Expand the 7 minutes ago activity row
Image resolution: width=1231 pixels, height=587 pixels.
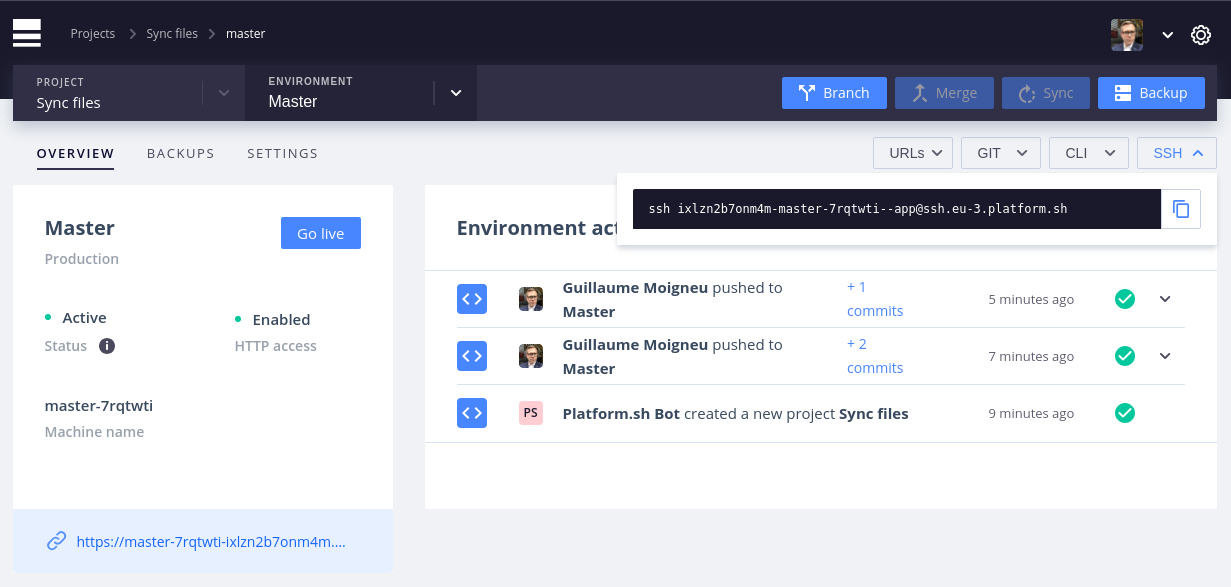(1165, 356)
